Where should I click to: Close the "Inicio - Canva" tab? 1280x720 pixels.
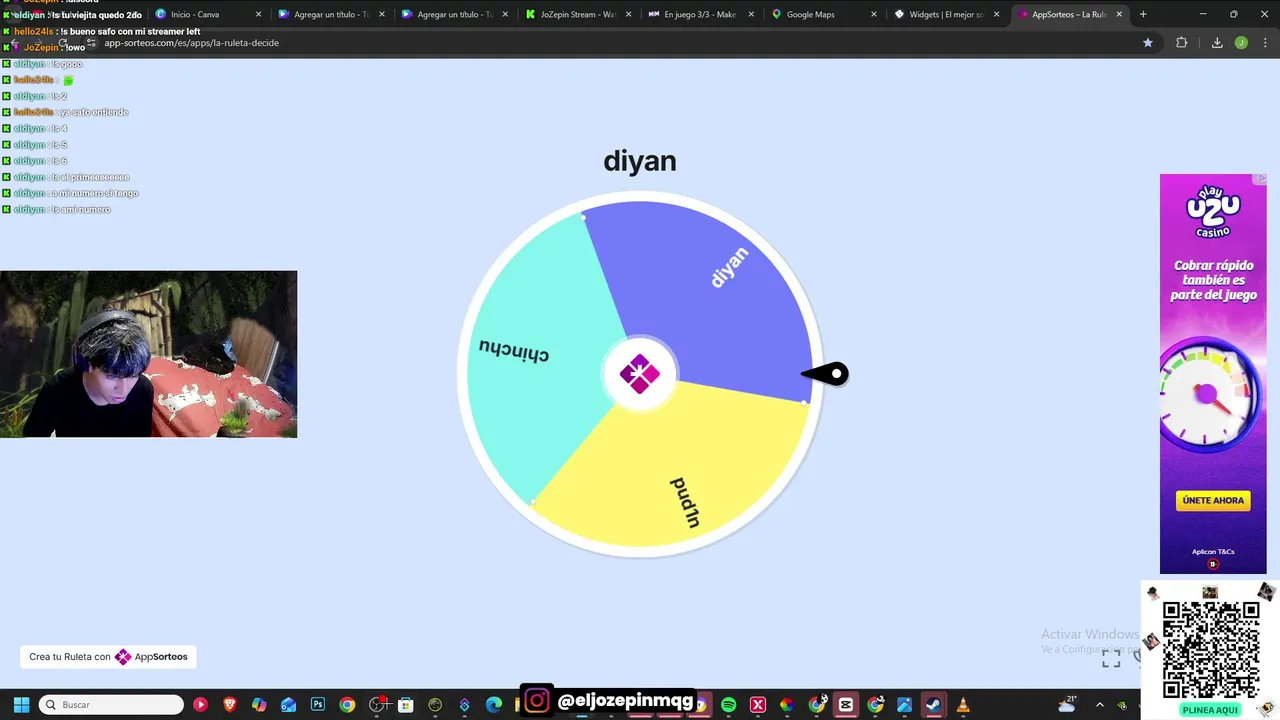click(x=258, y=14)
